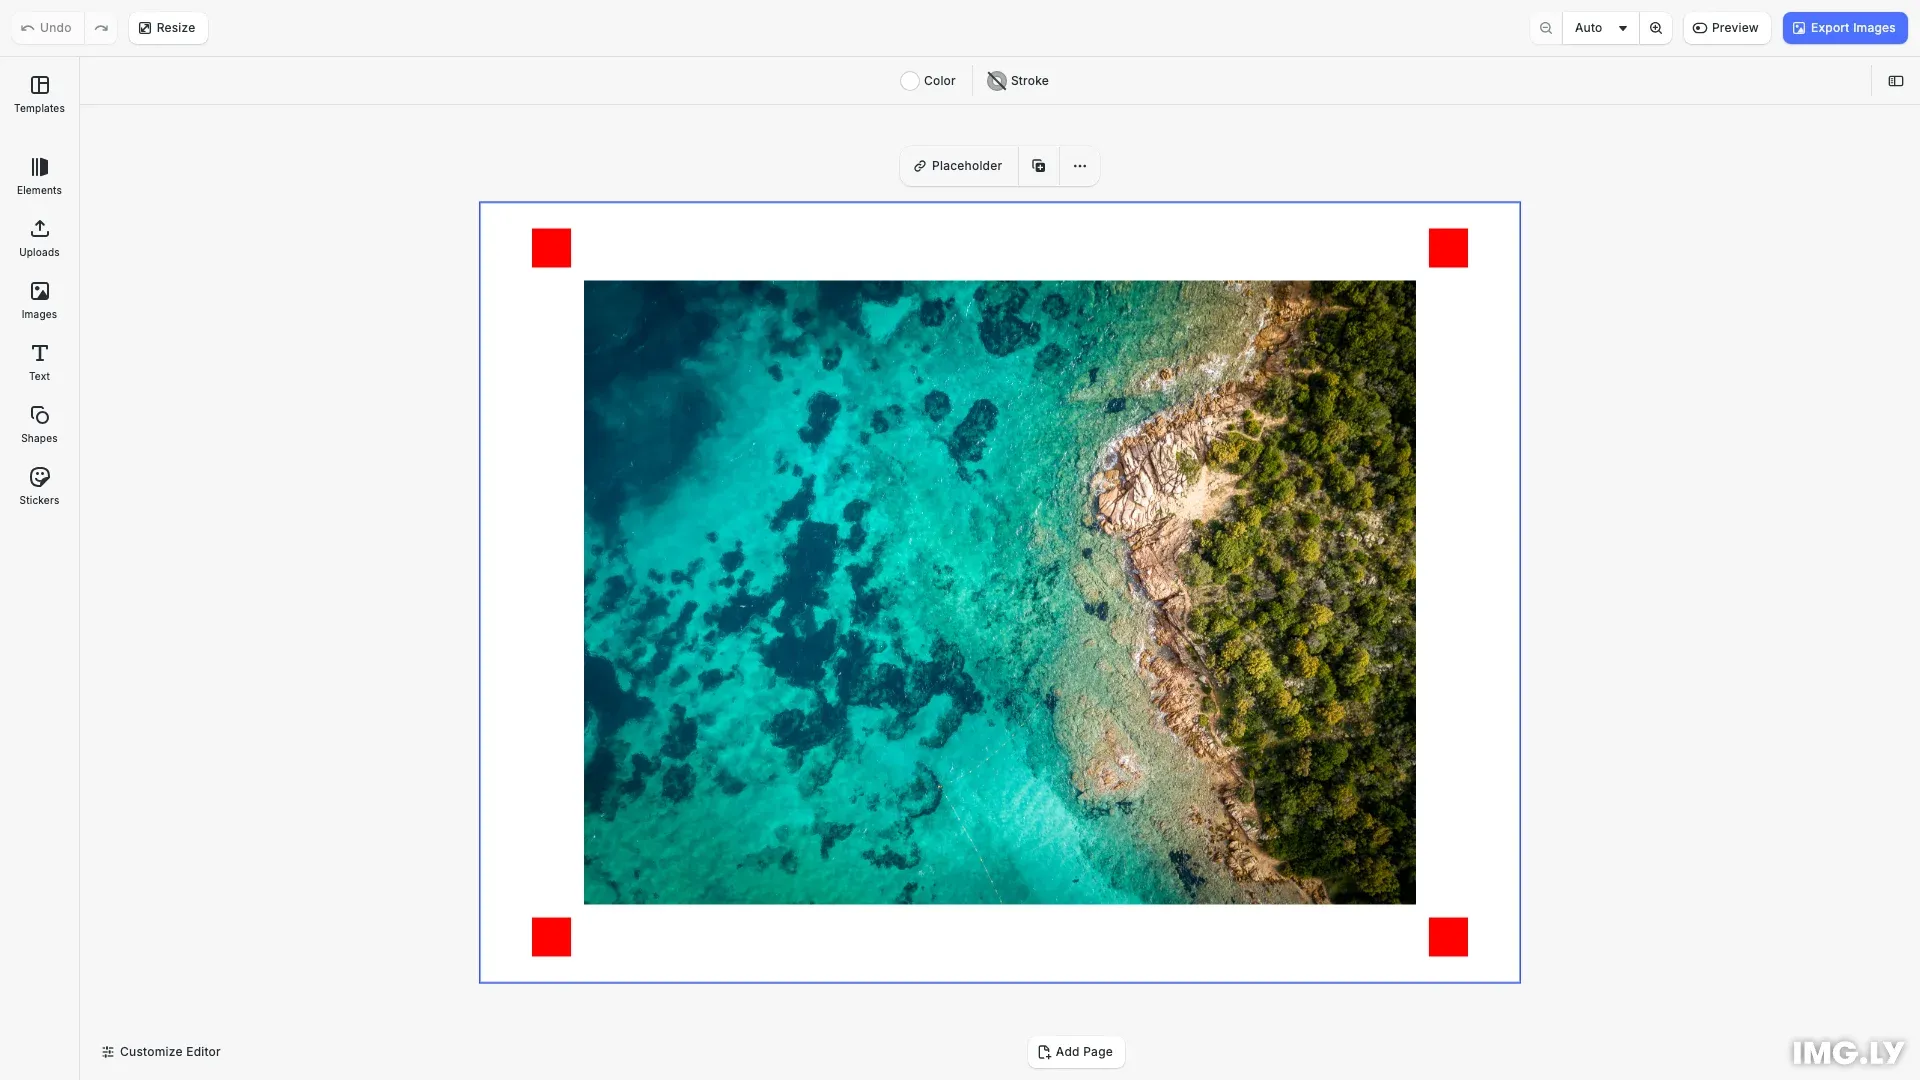Click the zoom out magnifier
Screen dimensions: 1920x1080
pos(1546,28)
